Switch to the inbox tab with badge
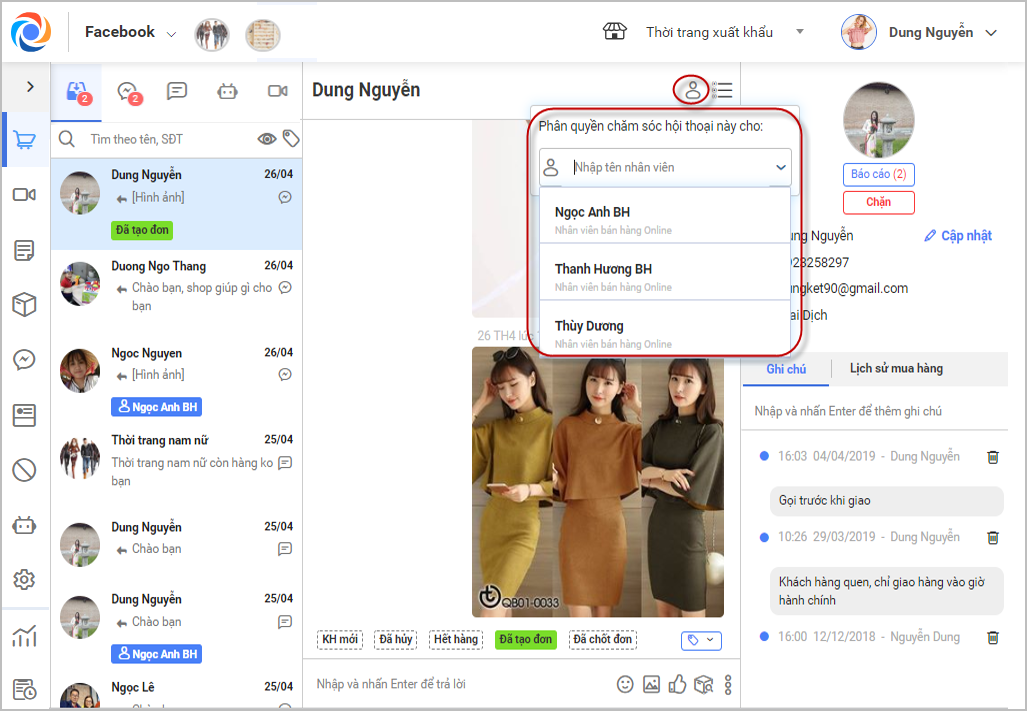The width and height of the screenshot is (1027, 711). (x=77, y=92)
